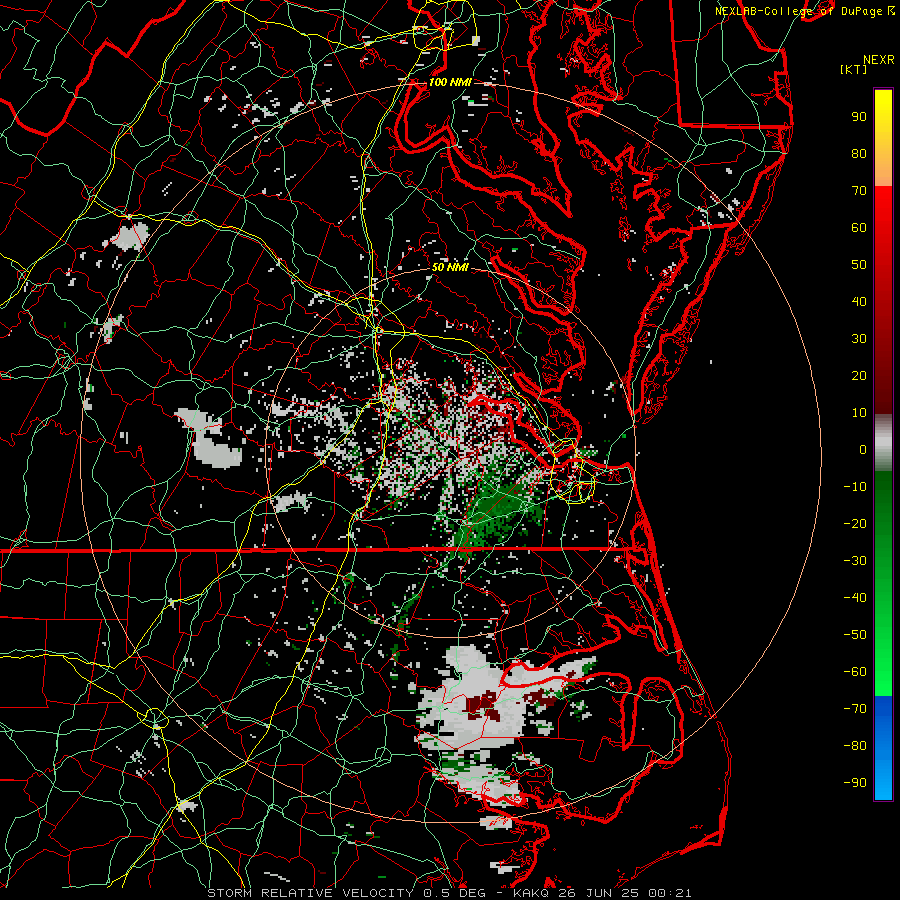Click the bright green band near -60
Image resolution: width=900 pixels, height=900 pixels.
click(883, 672)
